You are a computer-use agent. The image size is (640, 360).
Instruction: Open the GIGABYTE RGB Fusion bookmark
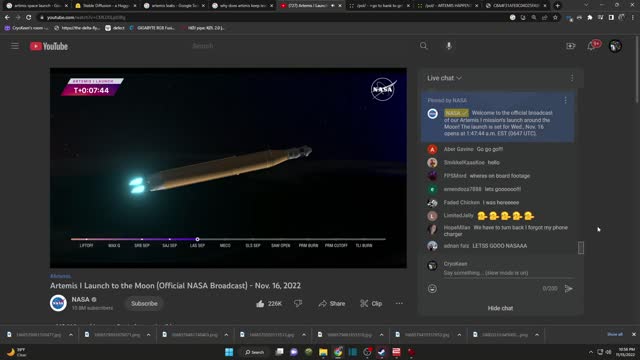coord(152,28)
